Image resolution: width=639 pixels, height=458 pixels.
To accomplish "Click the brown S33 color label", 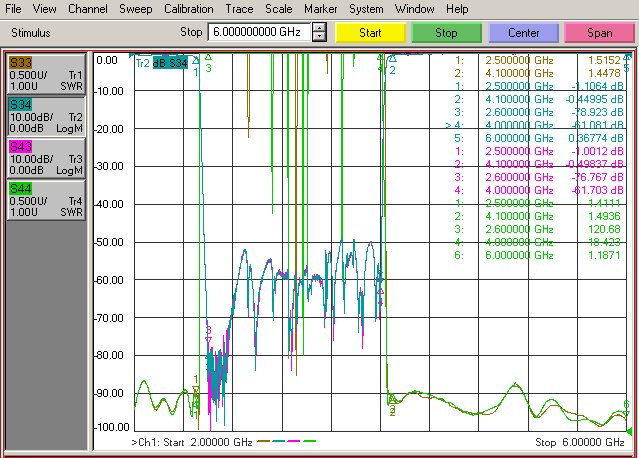I will click(x=20, y=63).
